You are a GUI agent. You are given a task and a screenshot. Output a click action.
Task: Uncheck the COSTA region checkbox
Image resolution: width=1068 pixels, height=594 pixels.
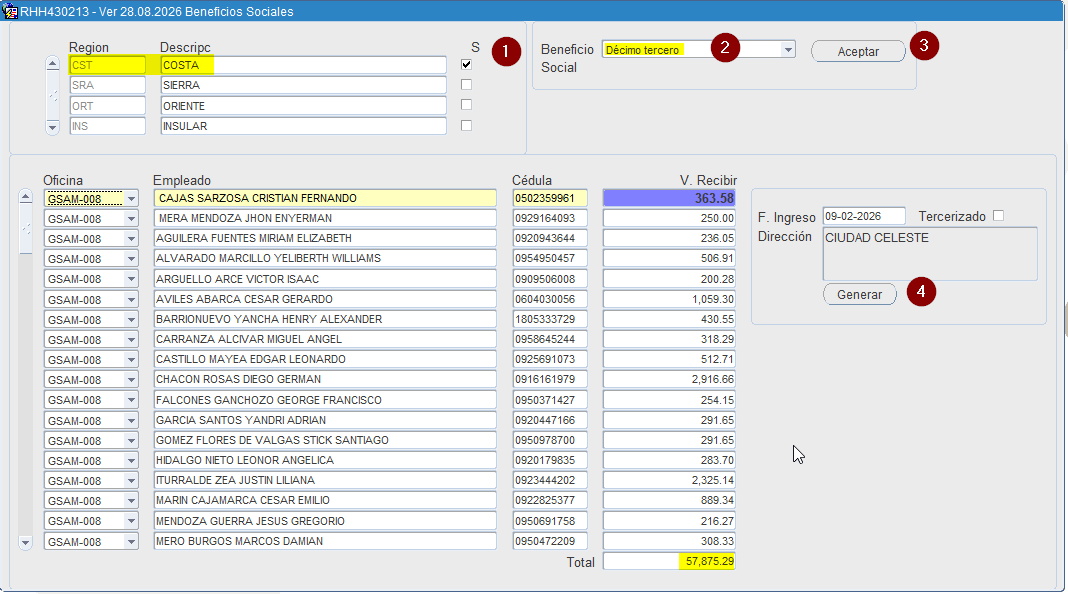tap(466, 65)
